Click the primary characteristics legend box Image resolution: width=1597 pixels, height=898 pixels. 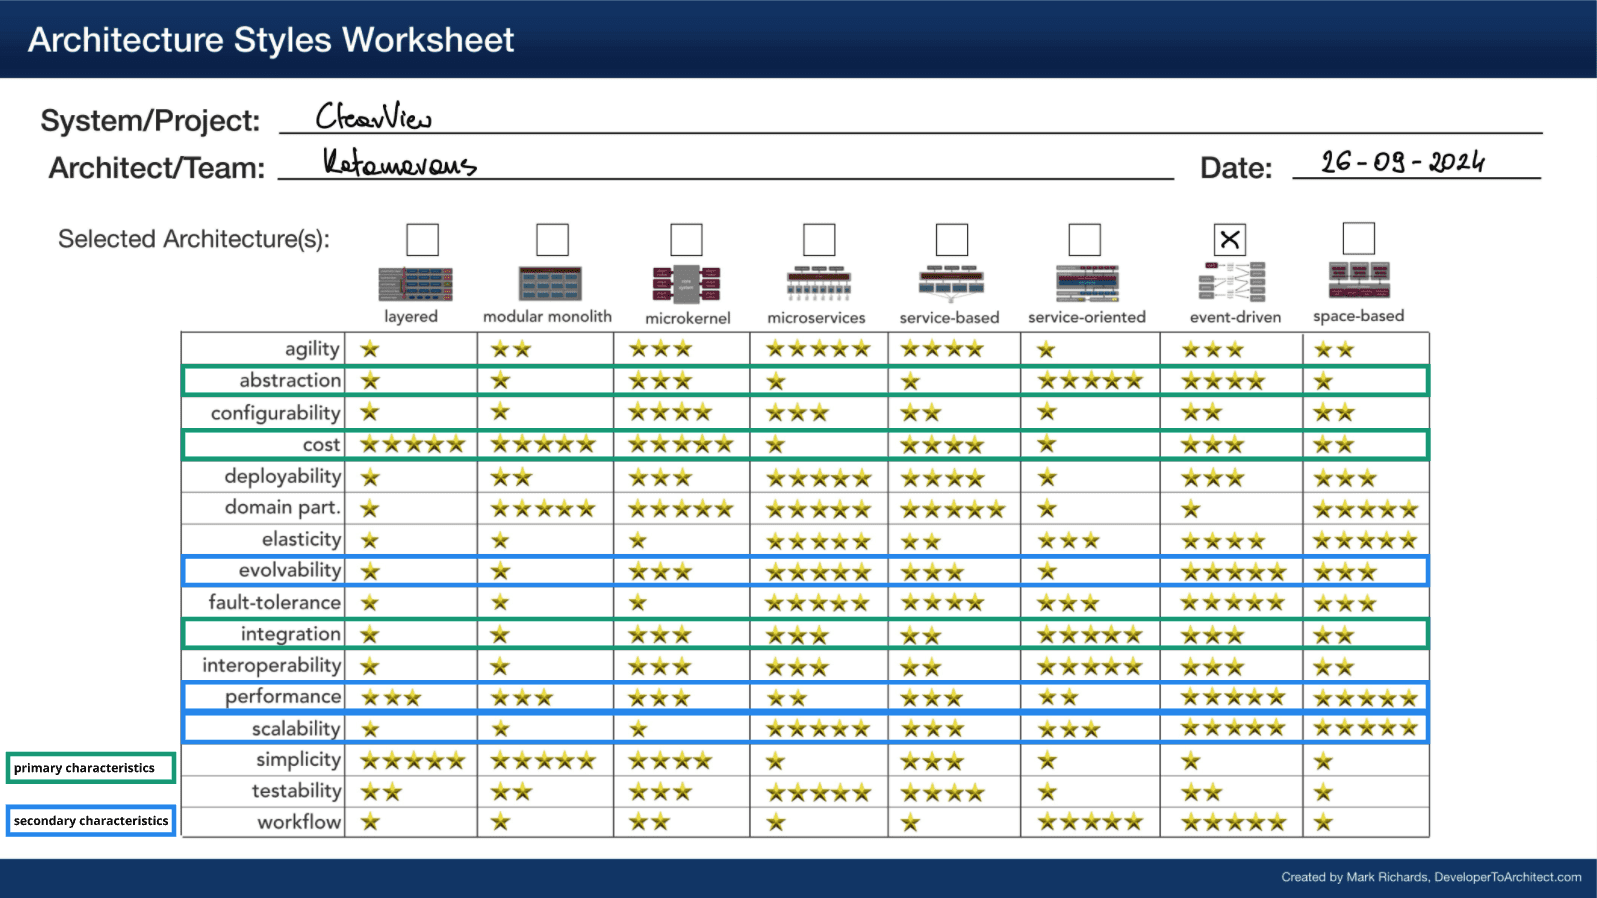click(91, 768)
